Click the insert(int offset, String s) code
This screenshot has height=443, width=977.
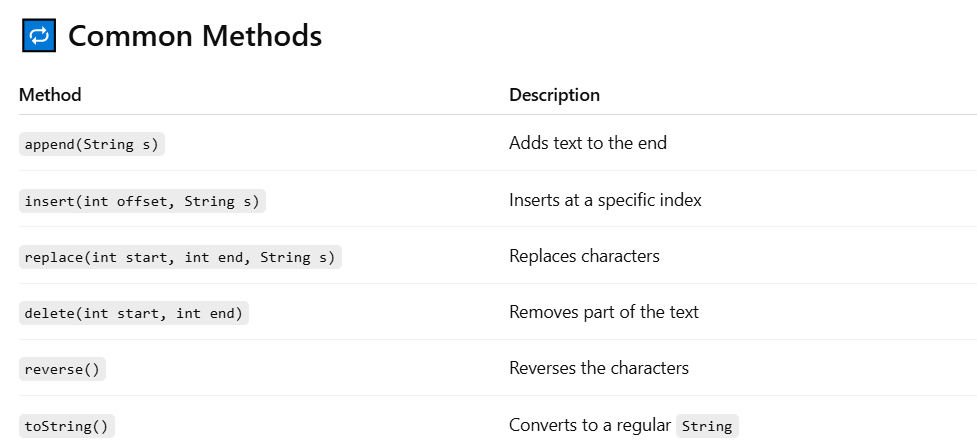142,201
